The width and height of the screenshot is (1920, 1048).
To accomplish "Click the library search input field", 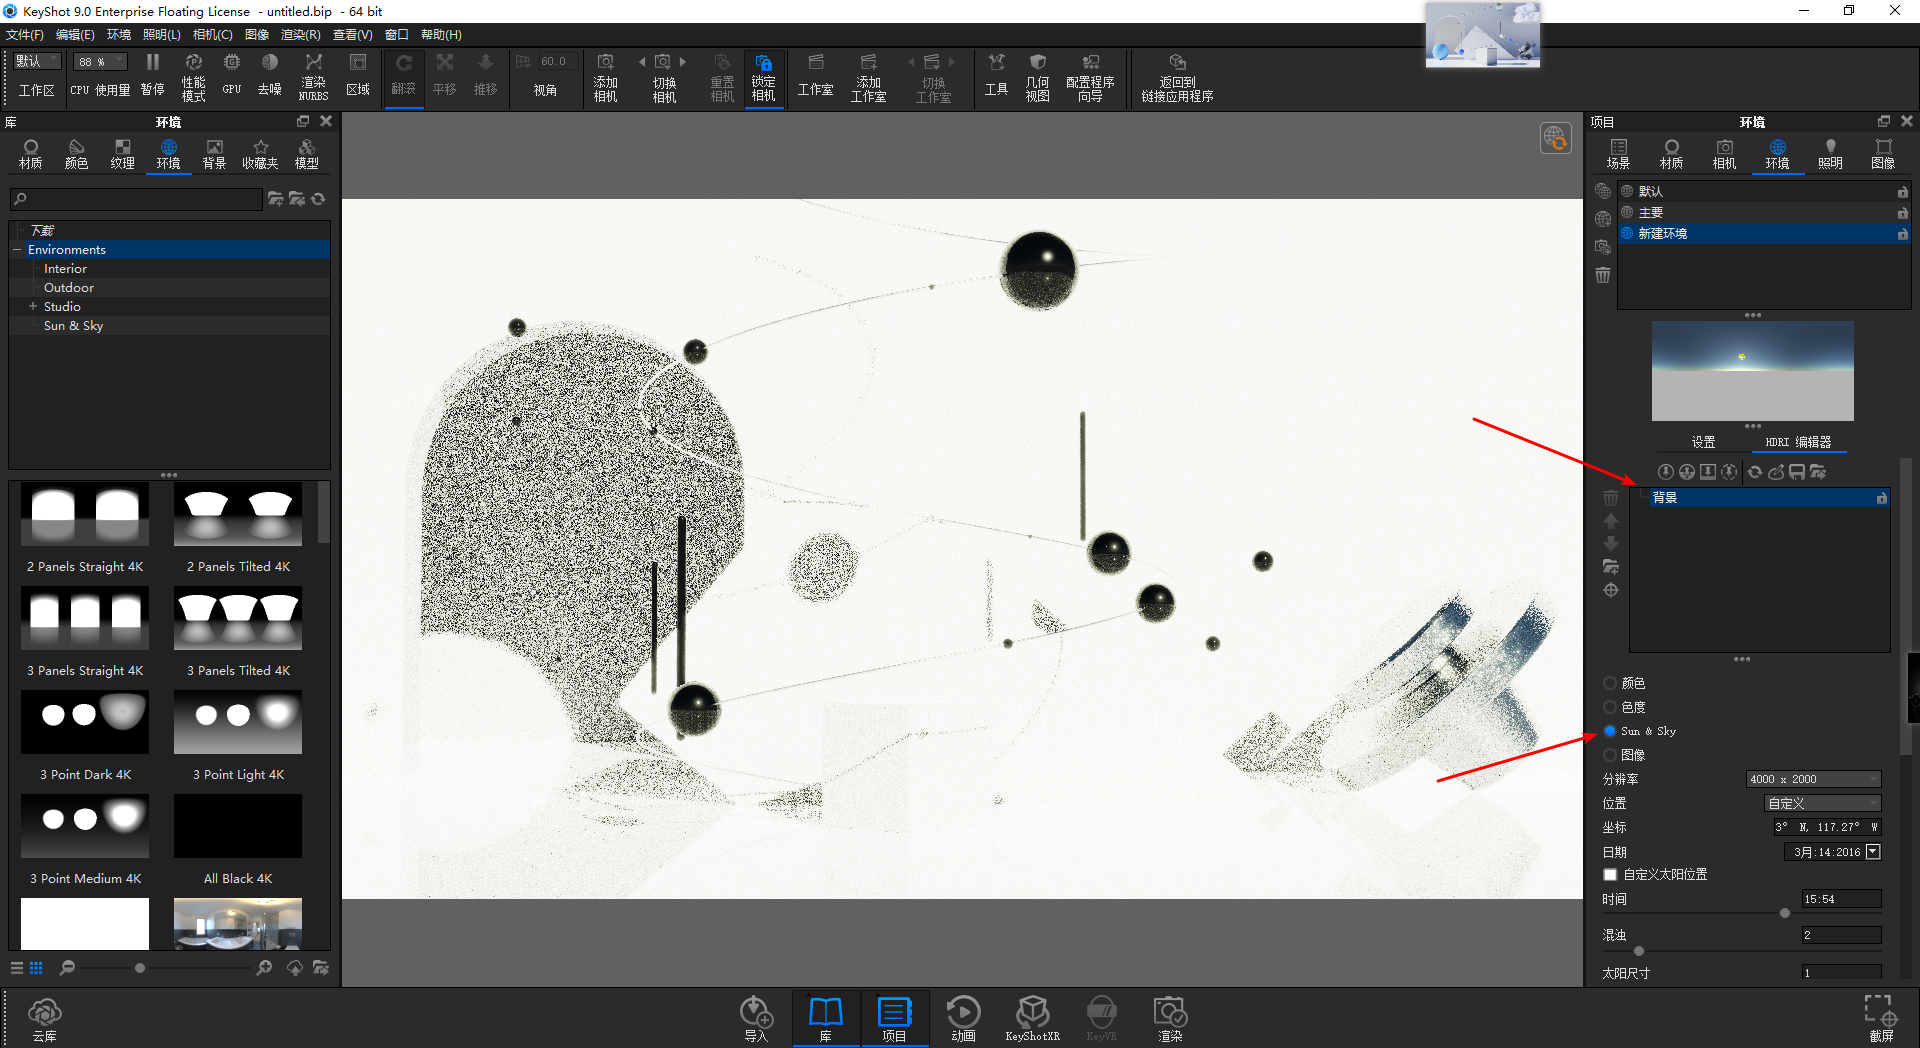I will click(136, 199).
